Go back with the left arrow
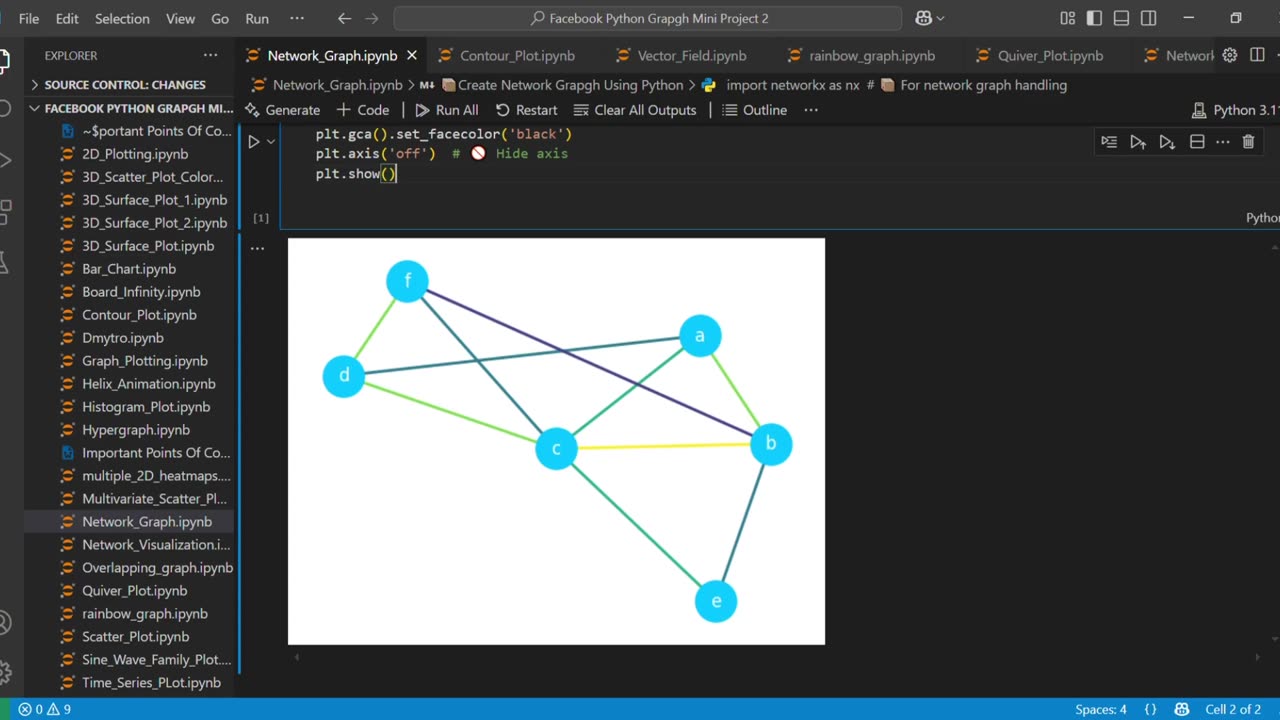This screenshot has width=1280, height=720. click(344, 18)
